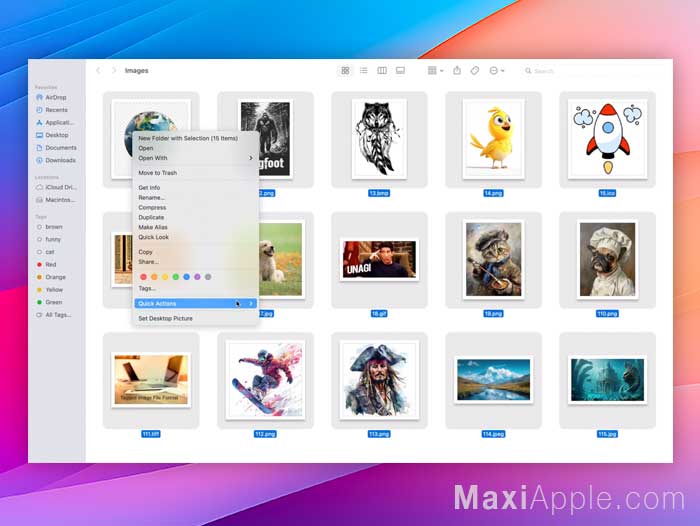Apply the orange tag color dot
The width and height of the screenshot is (700, 526).
pyautogui.click(x=154, y=277)
